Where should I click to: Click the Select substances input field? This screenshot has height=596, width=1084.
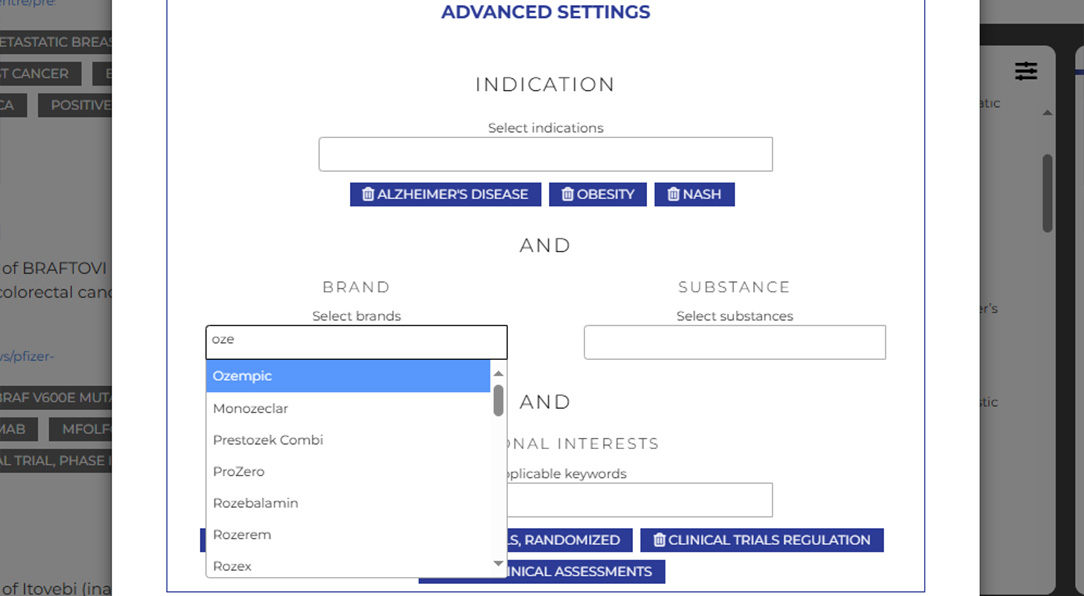pyautogui.click(x=734, y=342)
